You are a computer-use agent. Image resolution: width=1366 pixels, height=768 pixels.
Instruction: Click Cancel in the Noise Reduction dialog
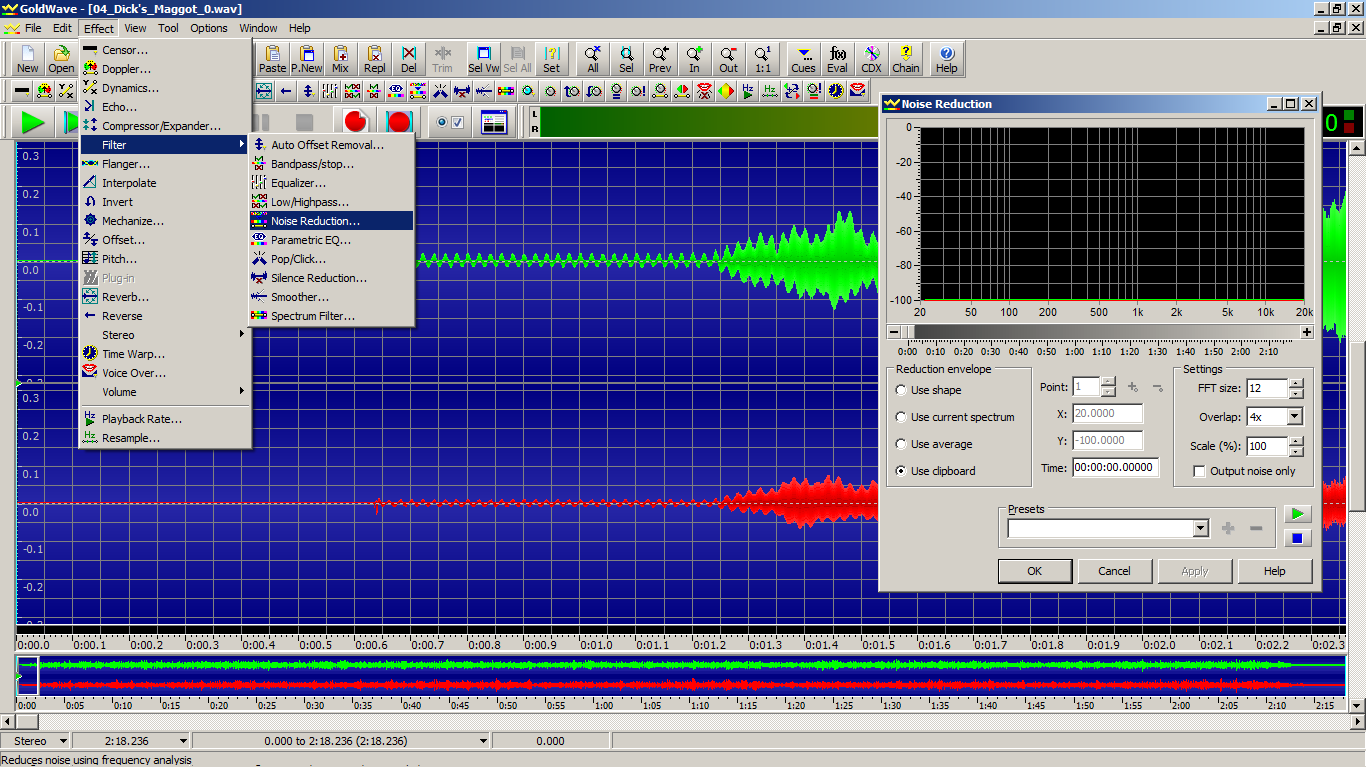(1114, 571)
